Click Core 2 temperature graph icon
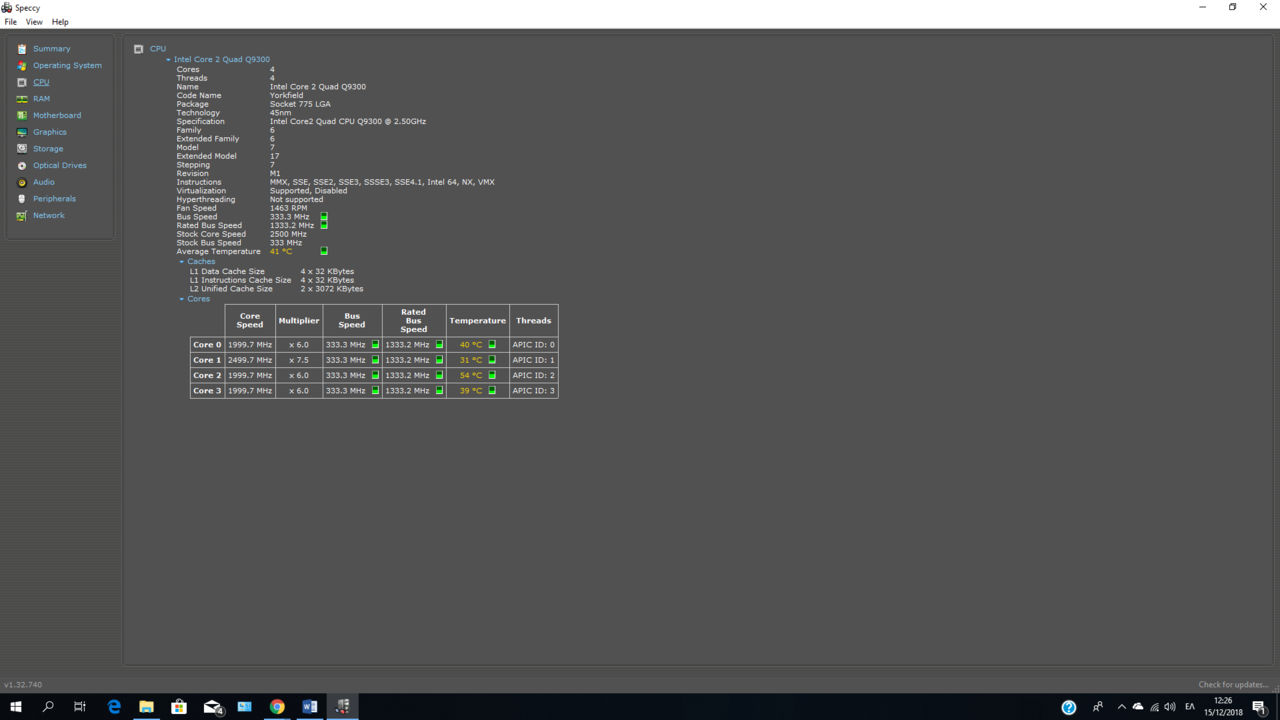This screenshot has width=1280, height=720. pos(492,375)
